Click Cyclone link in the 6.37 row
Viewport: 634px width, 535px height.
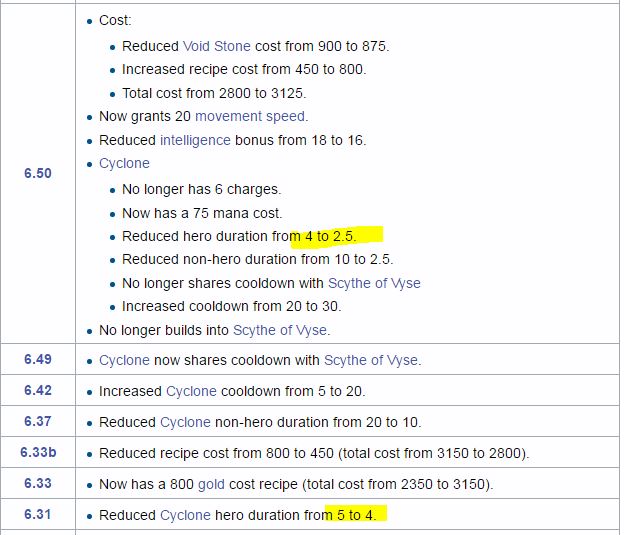point(185,423)
